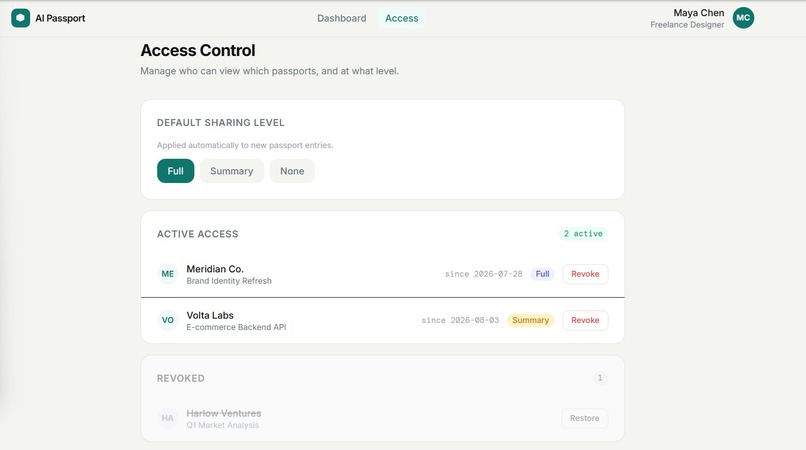Screen dimensions: 806x450
Task: Click 'since 2026-08-03' date text
Action: (x=460, y=320)
